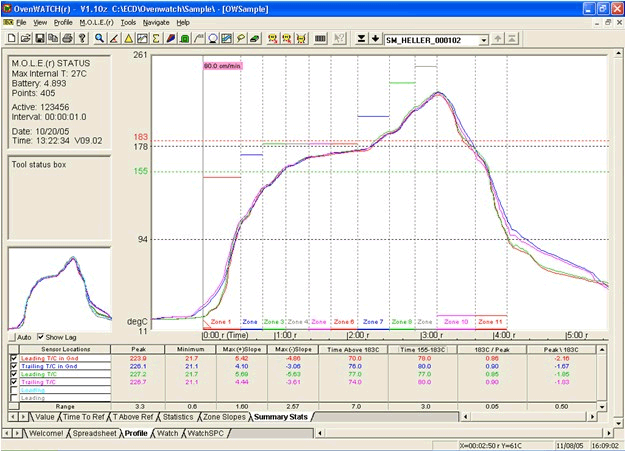Click the Tool status box panel
The width and height of the screenshot is (625, 451).
[x=59, y=198]
